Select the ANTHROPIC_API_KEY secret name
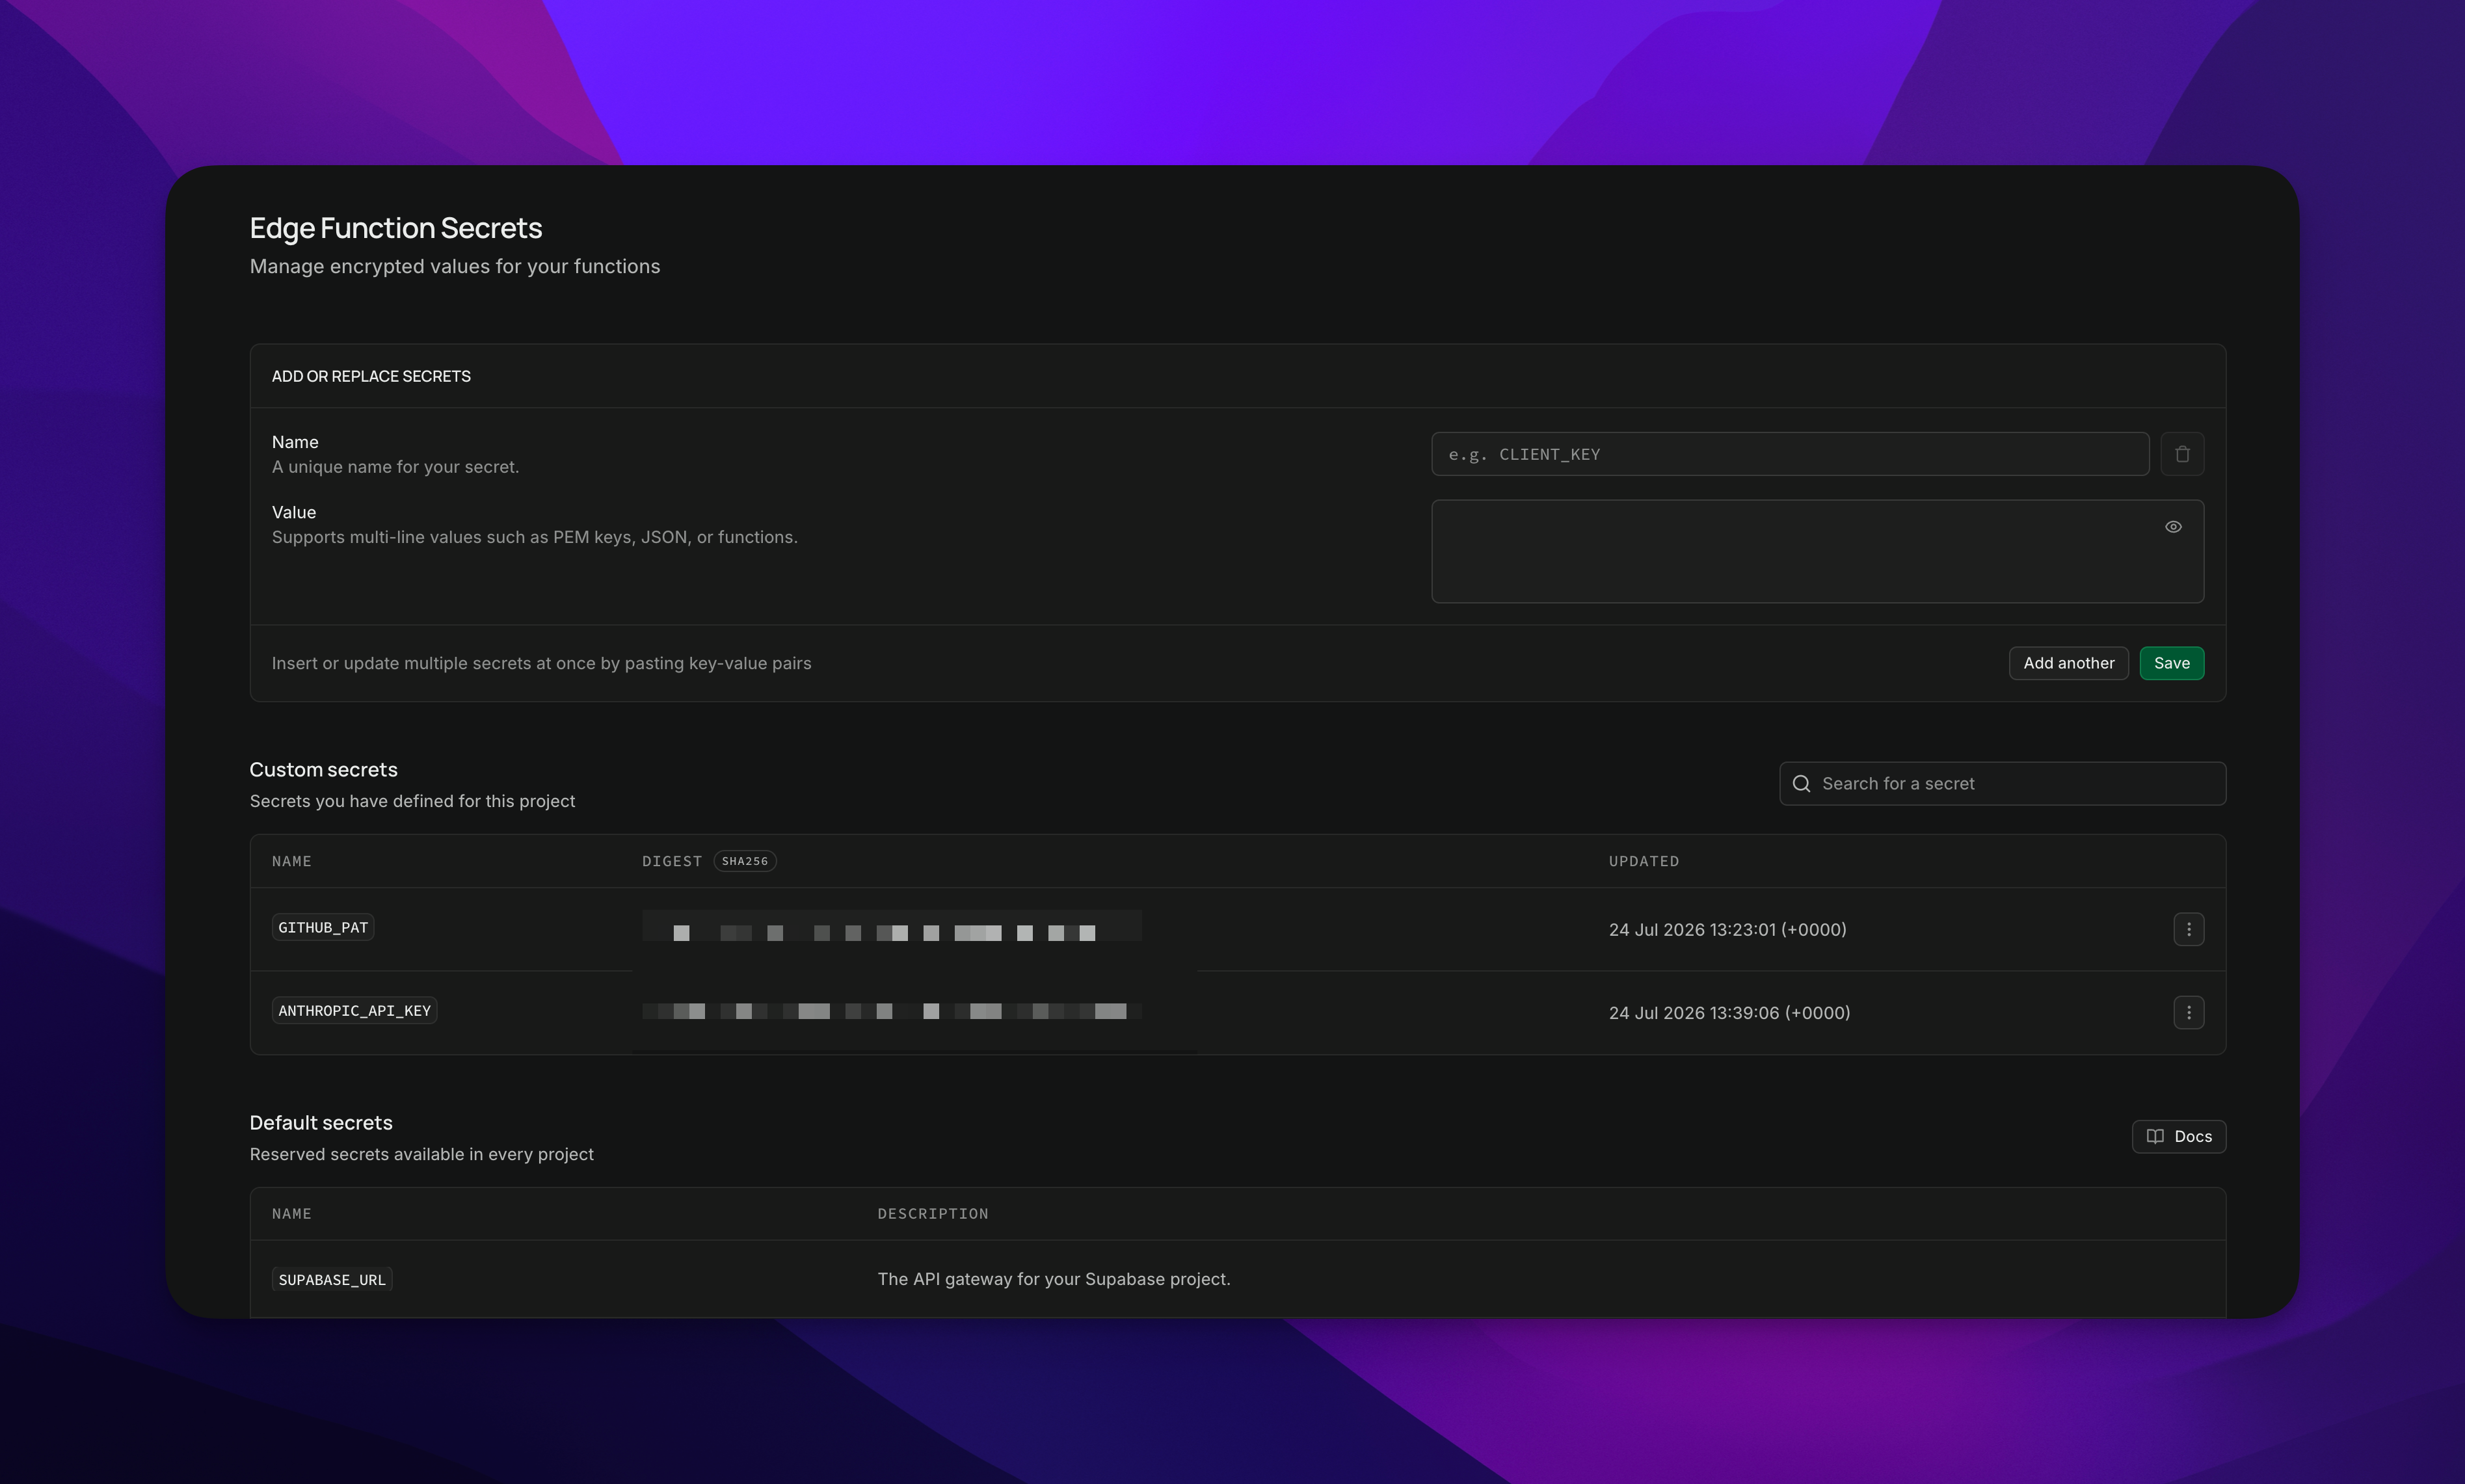Image resolution: width=2465 pixels, height=1484 pixels. point(354,1011)
